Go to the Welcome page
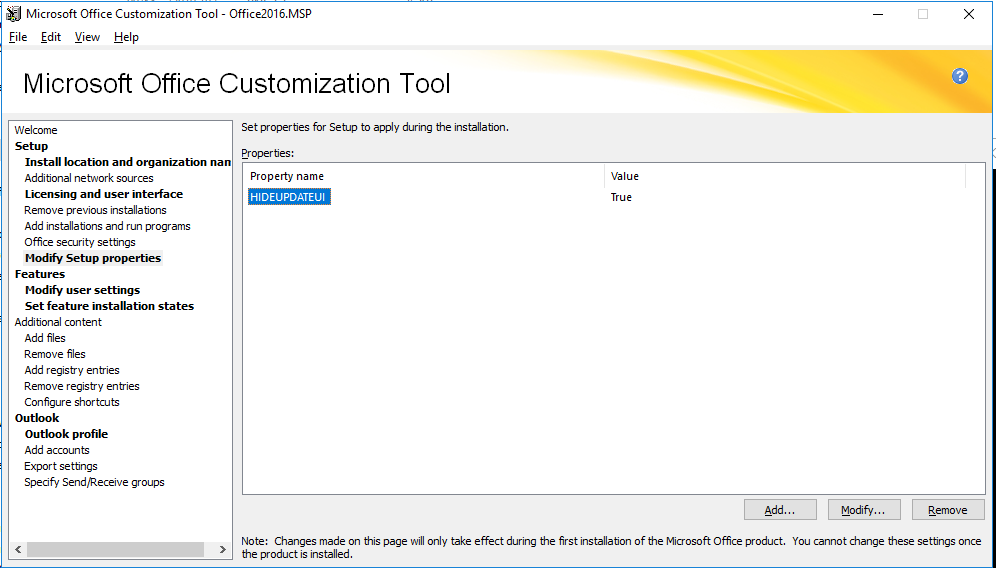 pyautogui.click(x=36, y=130)
